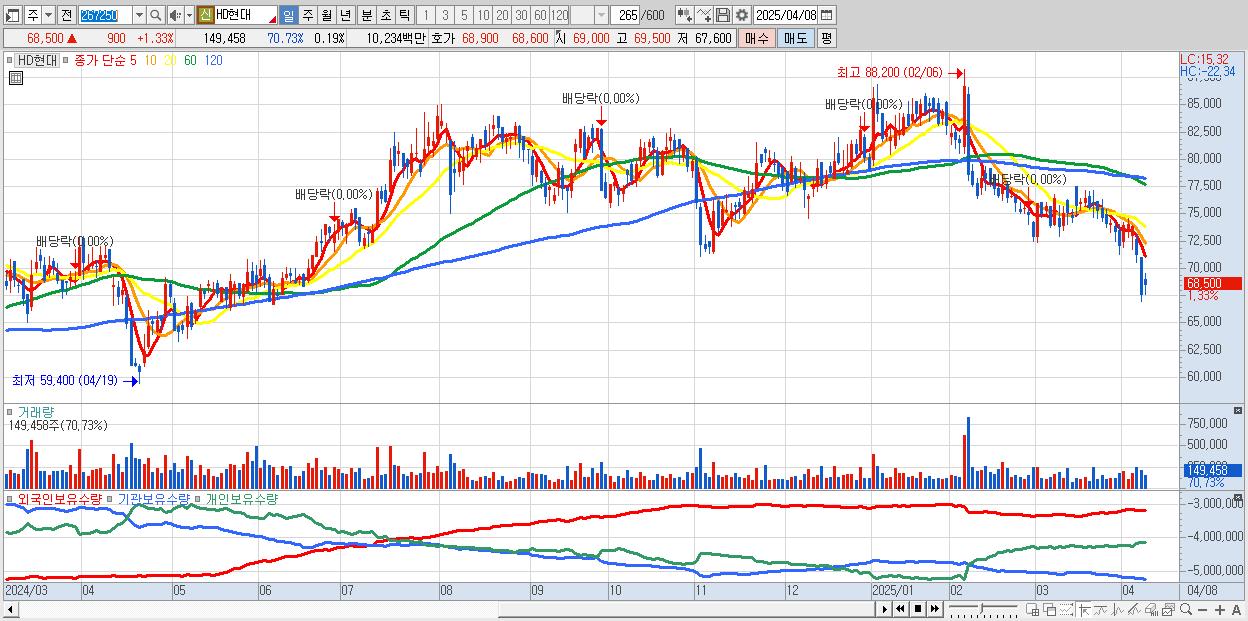Screen dimensions: 1248x621
Task: Open chart settings gear icon
Action: point(741,15)
